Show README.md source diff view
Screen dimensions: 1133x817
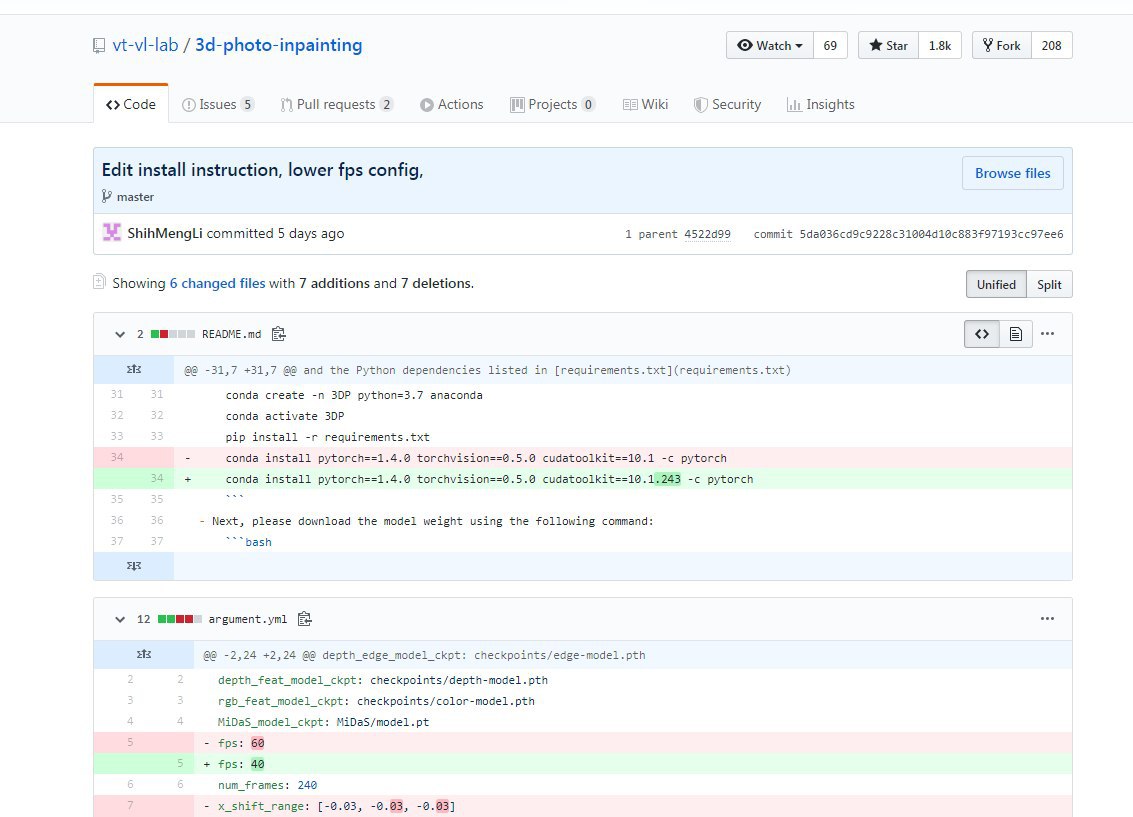point(982,334)
